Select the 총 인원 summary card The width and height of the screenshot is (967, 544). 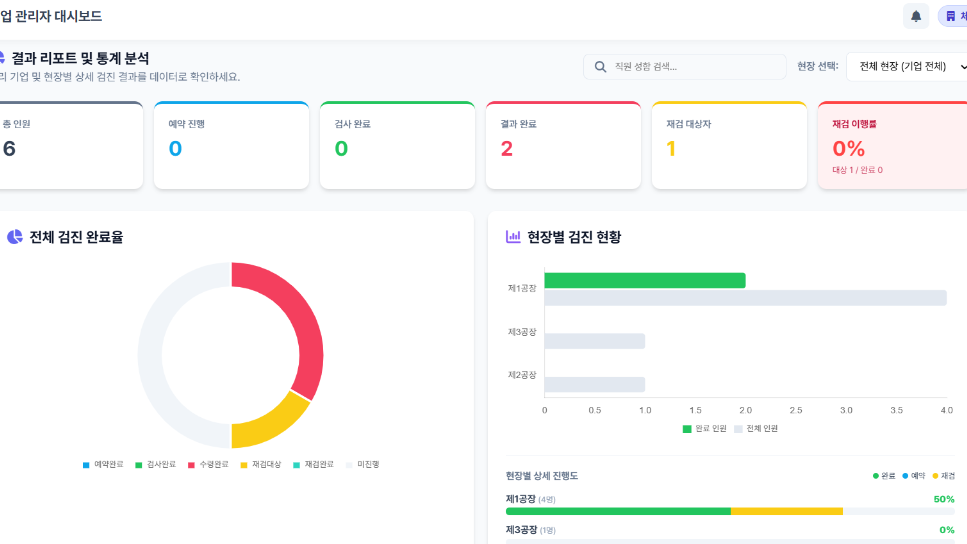[70, 145]
